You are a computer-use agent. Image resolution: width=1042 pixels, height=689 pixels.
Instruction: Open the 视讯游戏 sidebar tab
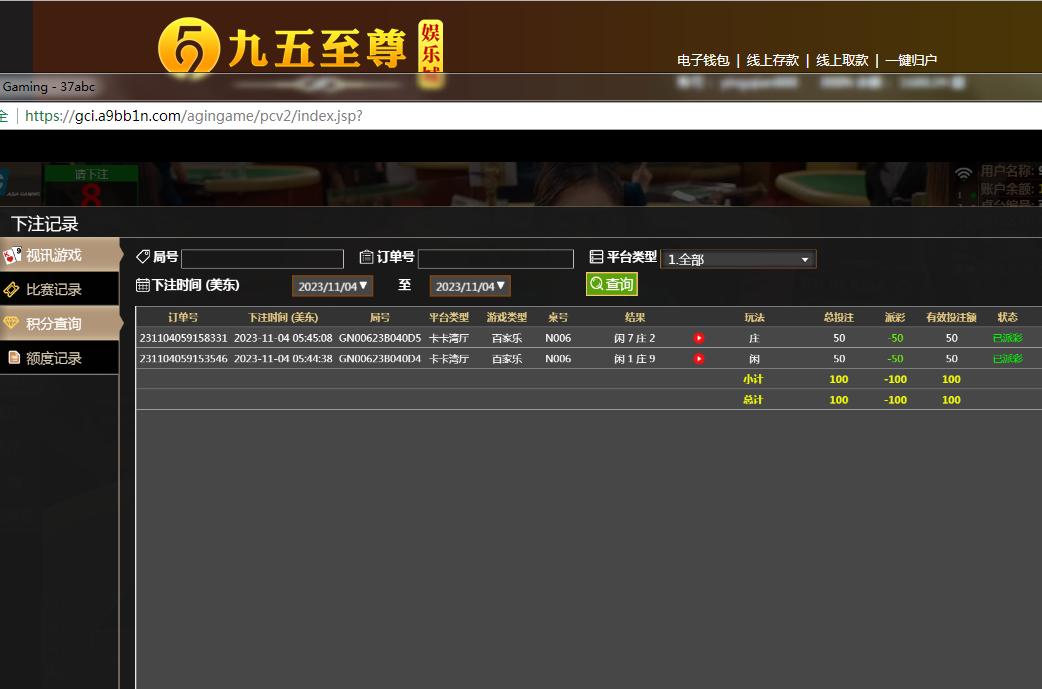pyautogui.click(x=60, y=255)
